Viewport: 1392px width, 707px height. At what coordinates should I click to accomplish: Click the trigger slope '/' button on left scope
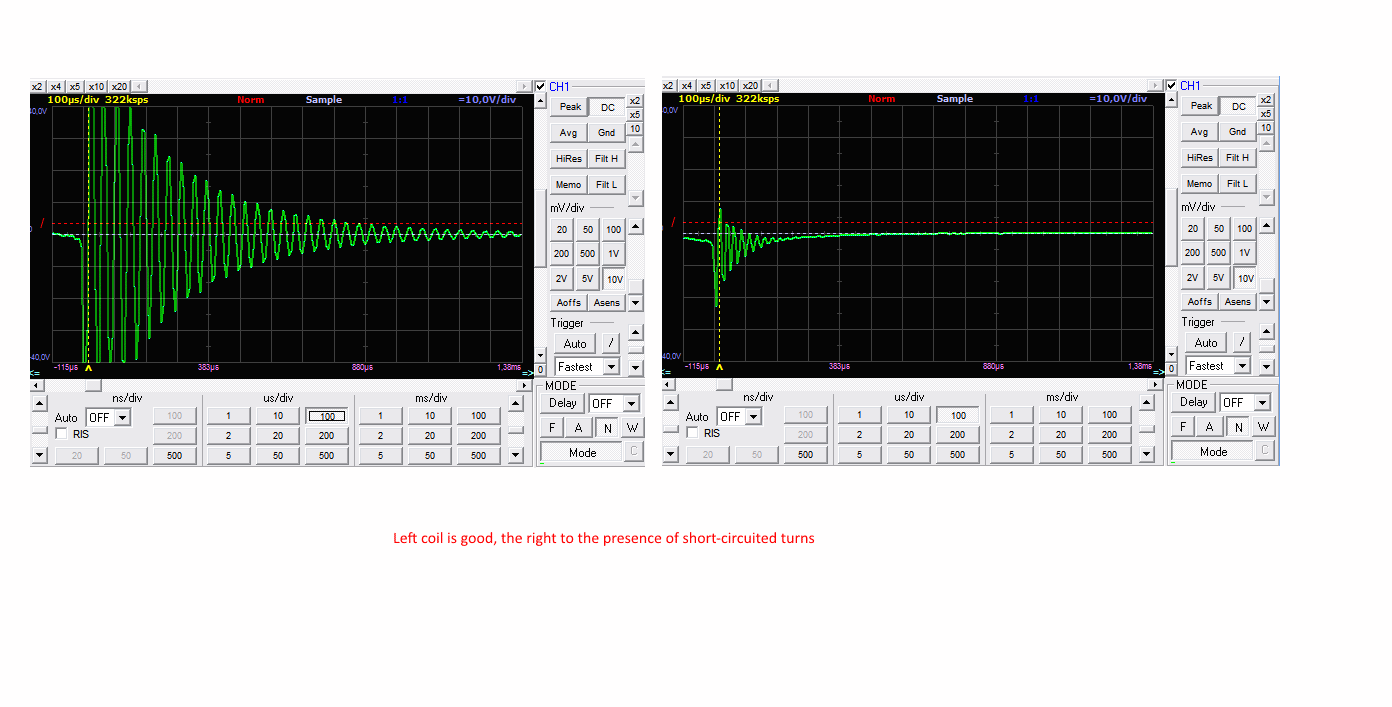click(610, 344)
